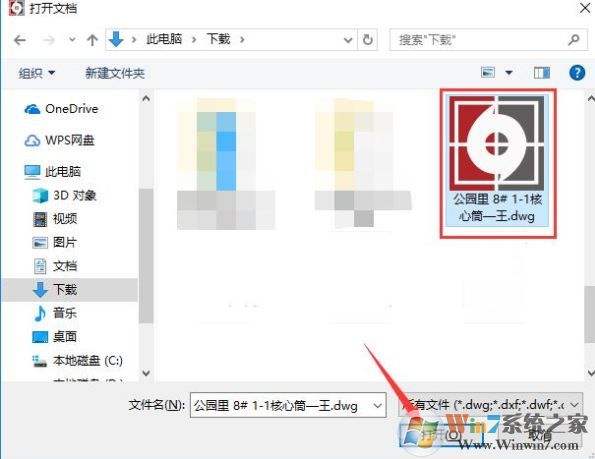Open the 文档 folder
Screen dimensions: 595x459
pyautogui.click(x=65, y=266)
